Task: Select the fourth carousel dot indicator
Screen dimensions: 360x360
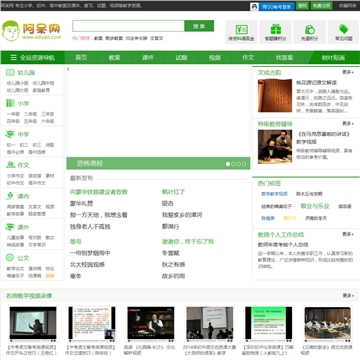Action: (x=244, y=164)
